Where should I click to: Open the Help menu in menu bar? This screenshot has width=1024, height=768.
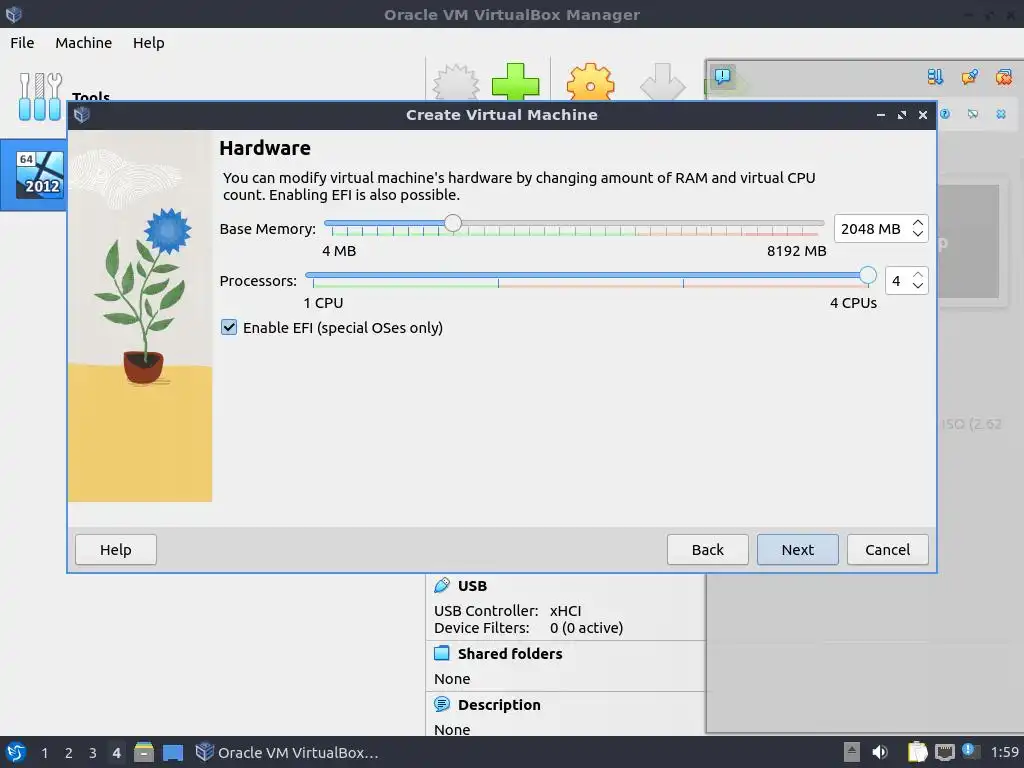[149, 42]
